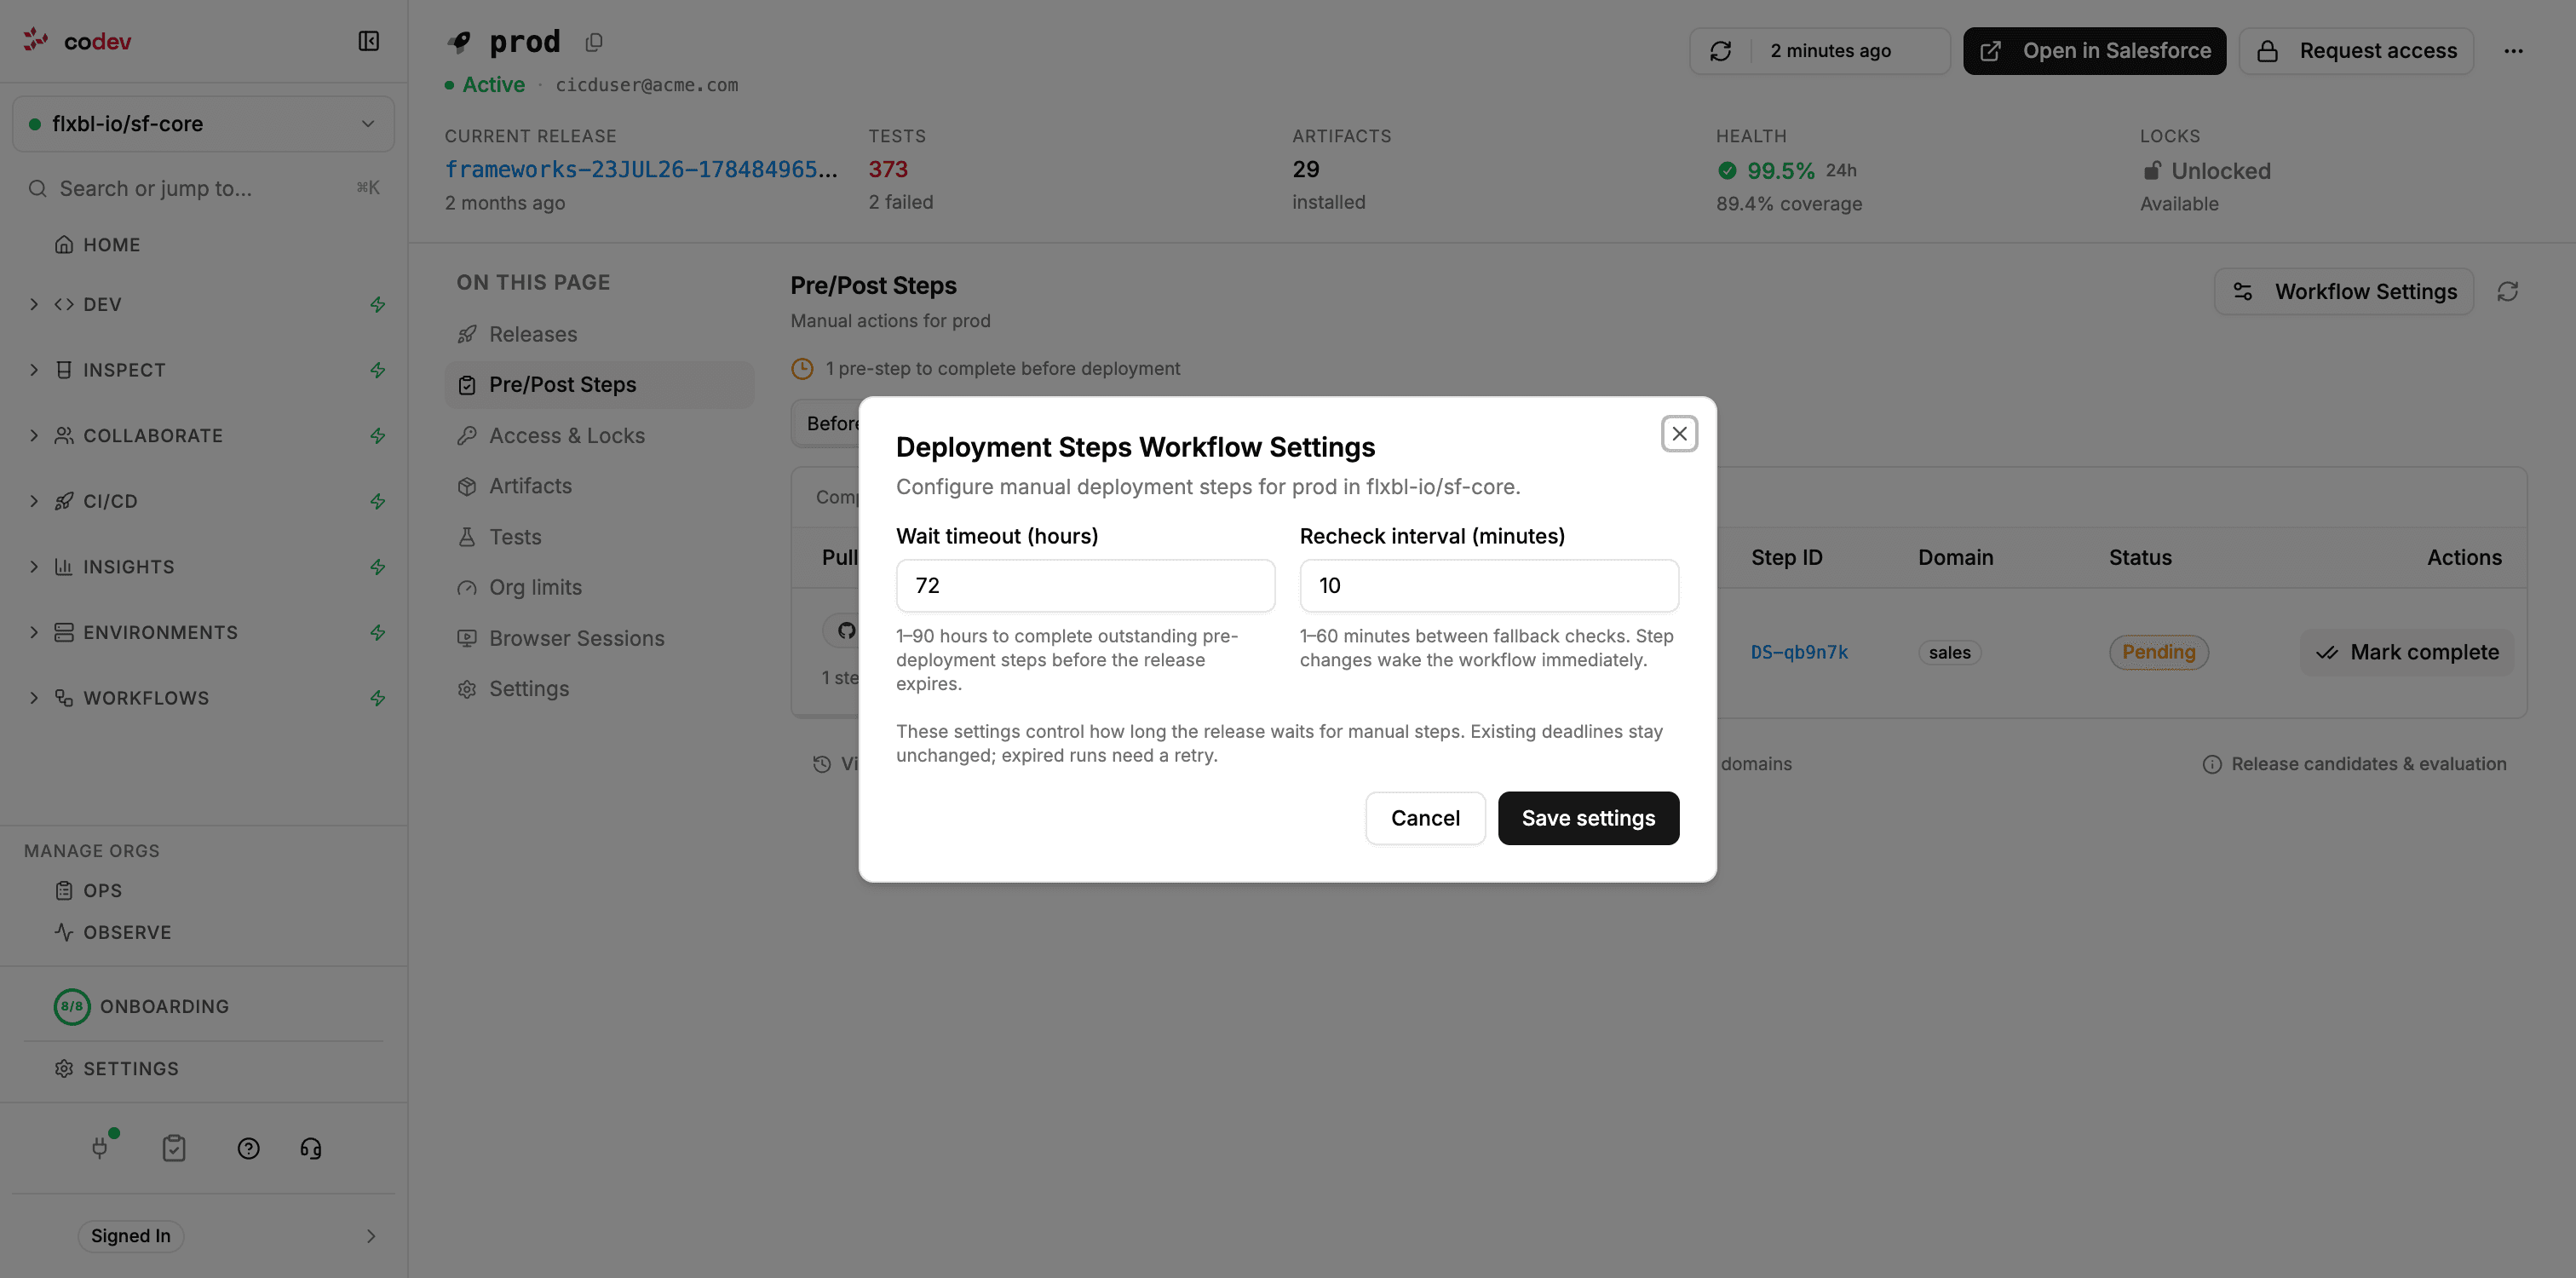Viewport: 2576px width, 1278px height.
Task: Cancel the workflow settings dialog
Action: tap(1425, 818)
